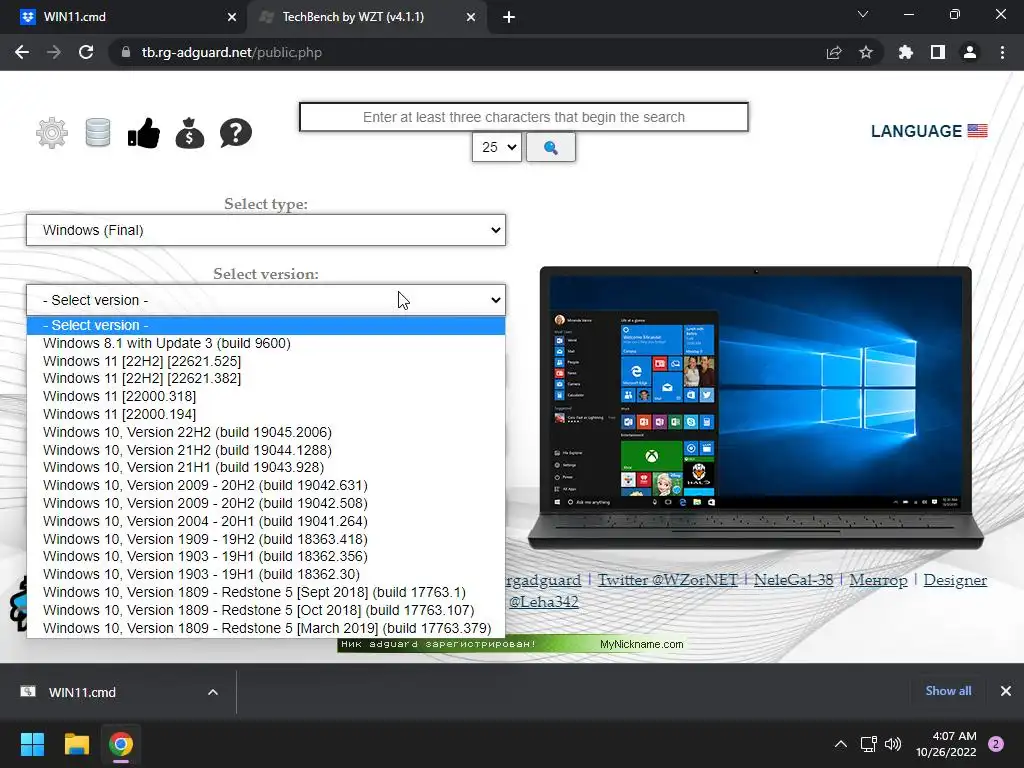Screen dimensions: 1024x768
Task: Select Windows 10 Version 21H1 build 19043.928
Action: (266, 468)
